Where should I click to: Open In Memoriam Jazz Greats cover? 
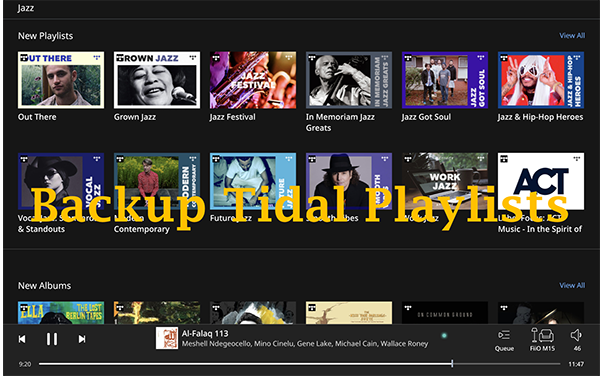point(349,80)
